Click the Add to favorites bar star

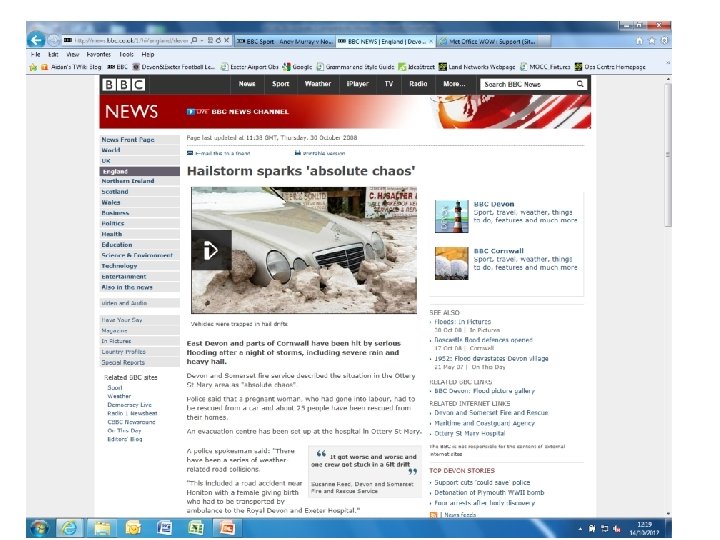(33, 67)
